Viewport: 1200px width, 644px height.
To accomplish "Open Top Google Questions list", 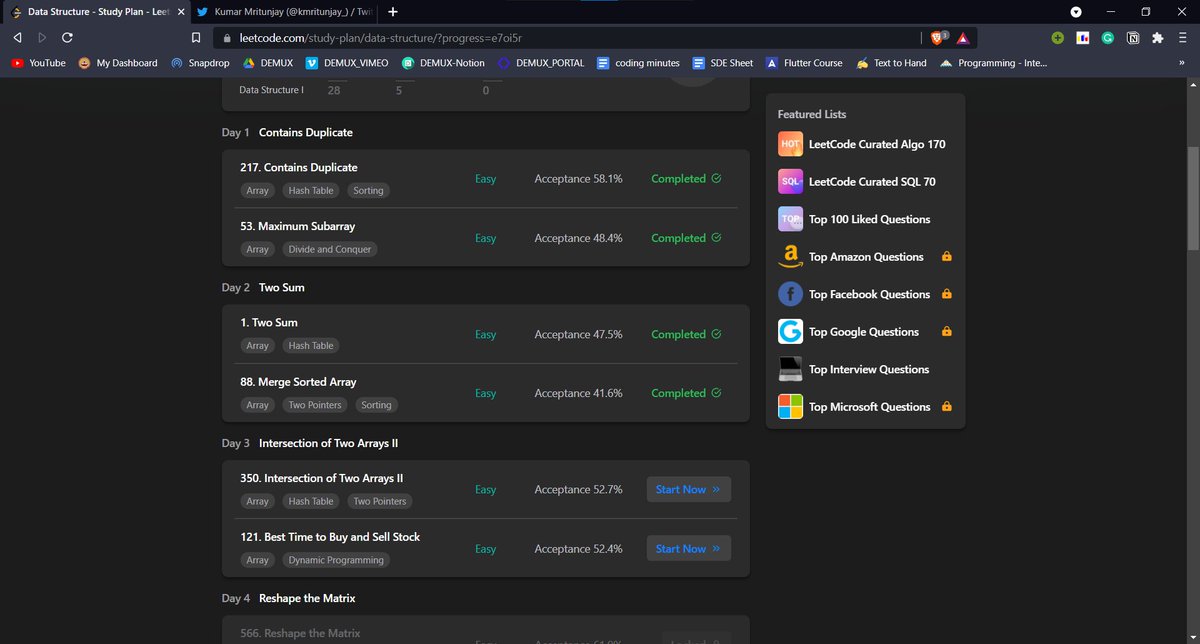I will click(848, 332).
